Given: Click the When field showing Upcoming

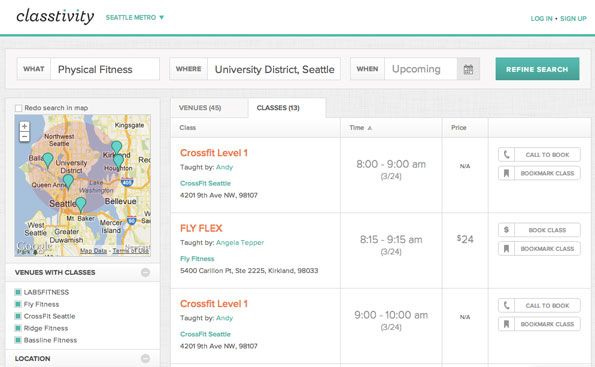Looking at the screenshot, I should coord(420,69).
